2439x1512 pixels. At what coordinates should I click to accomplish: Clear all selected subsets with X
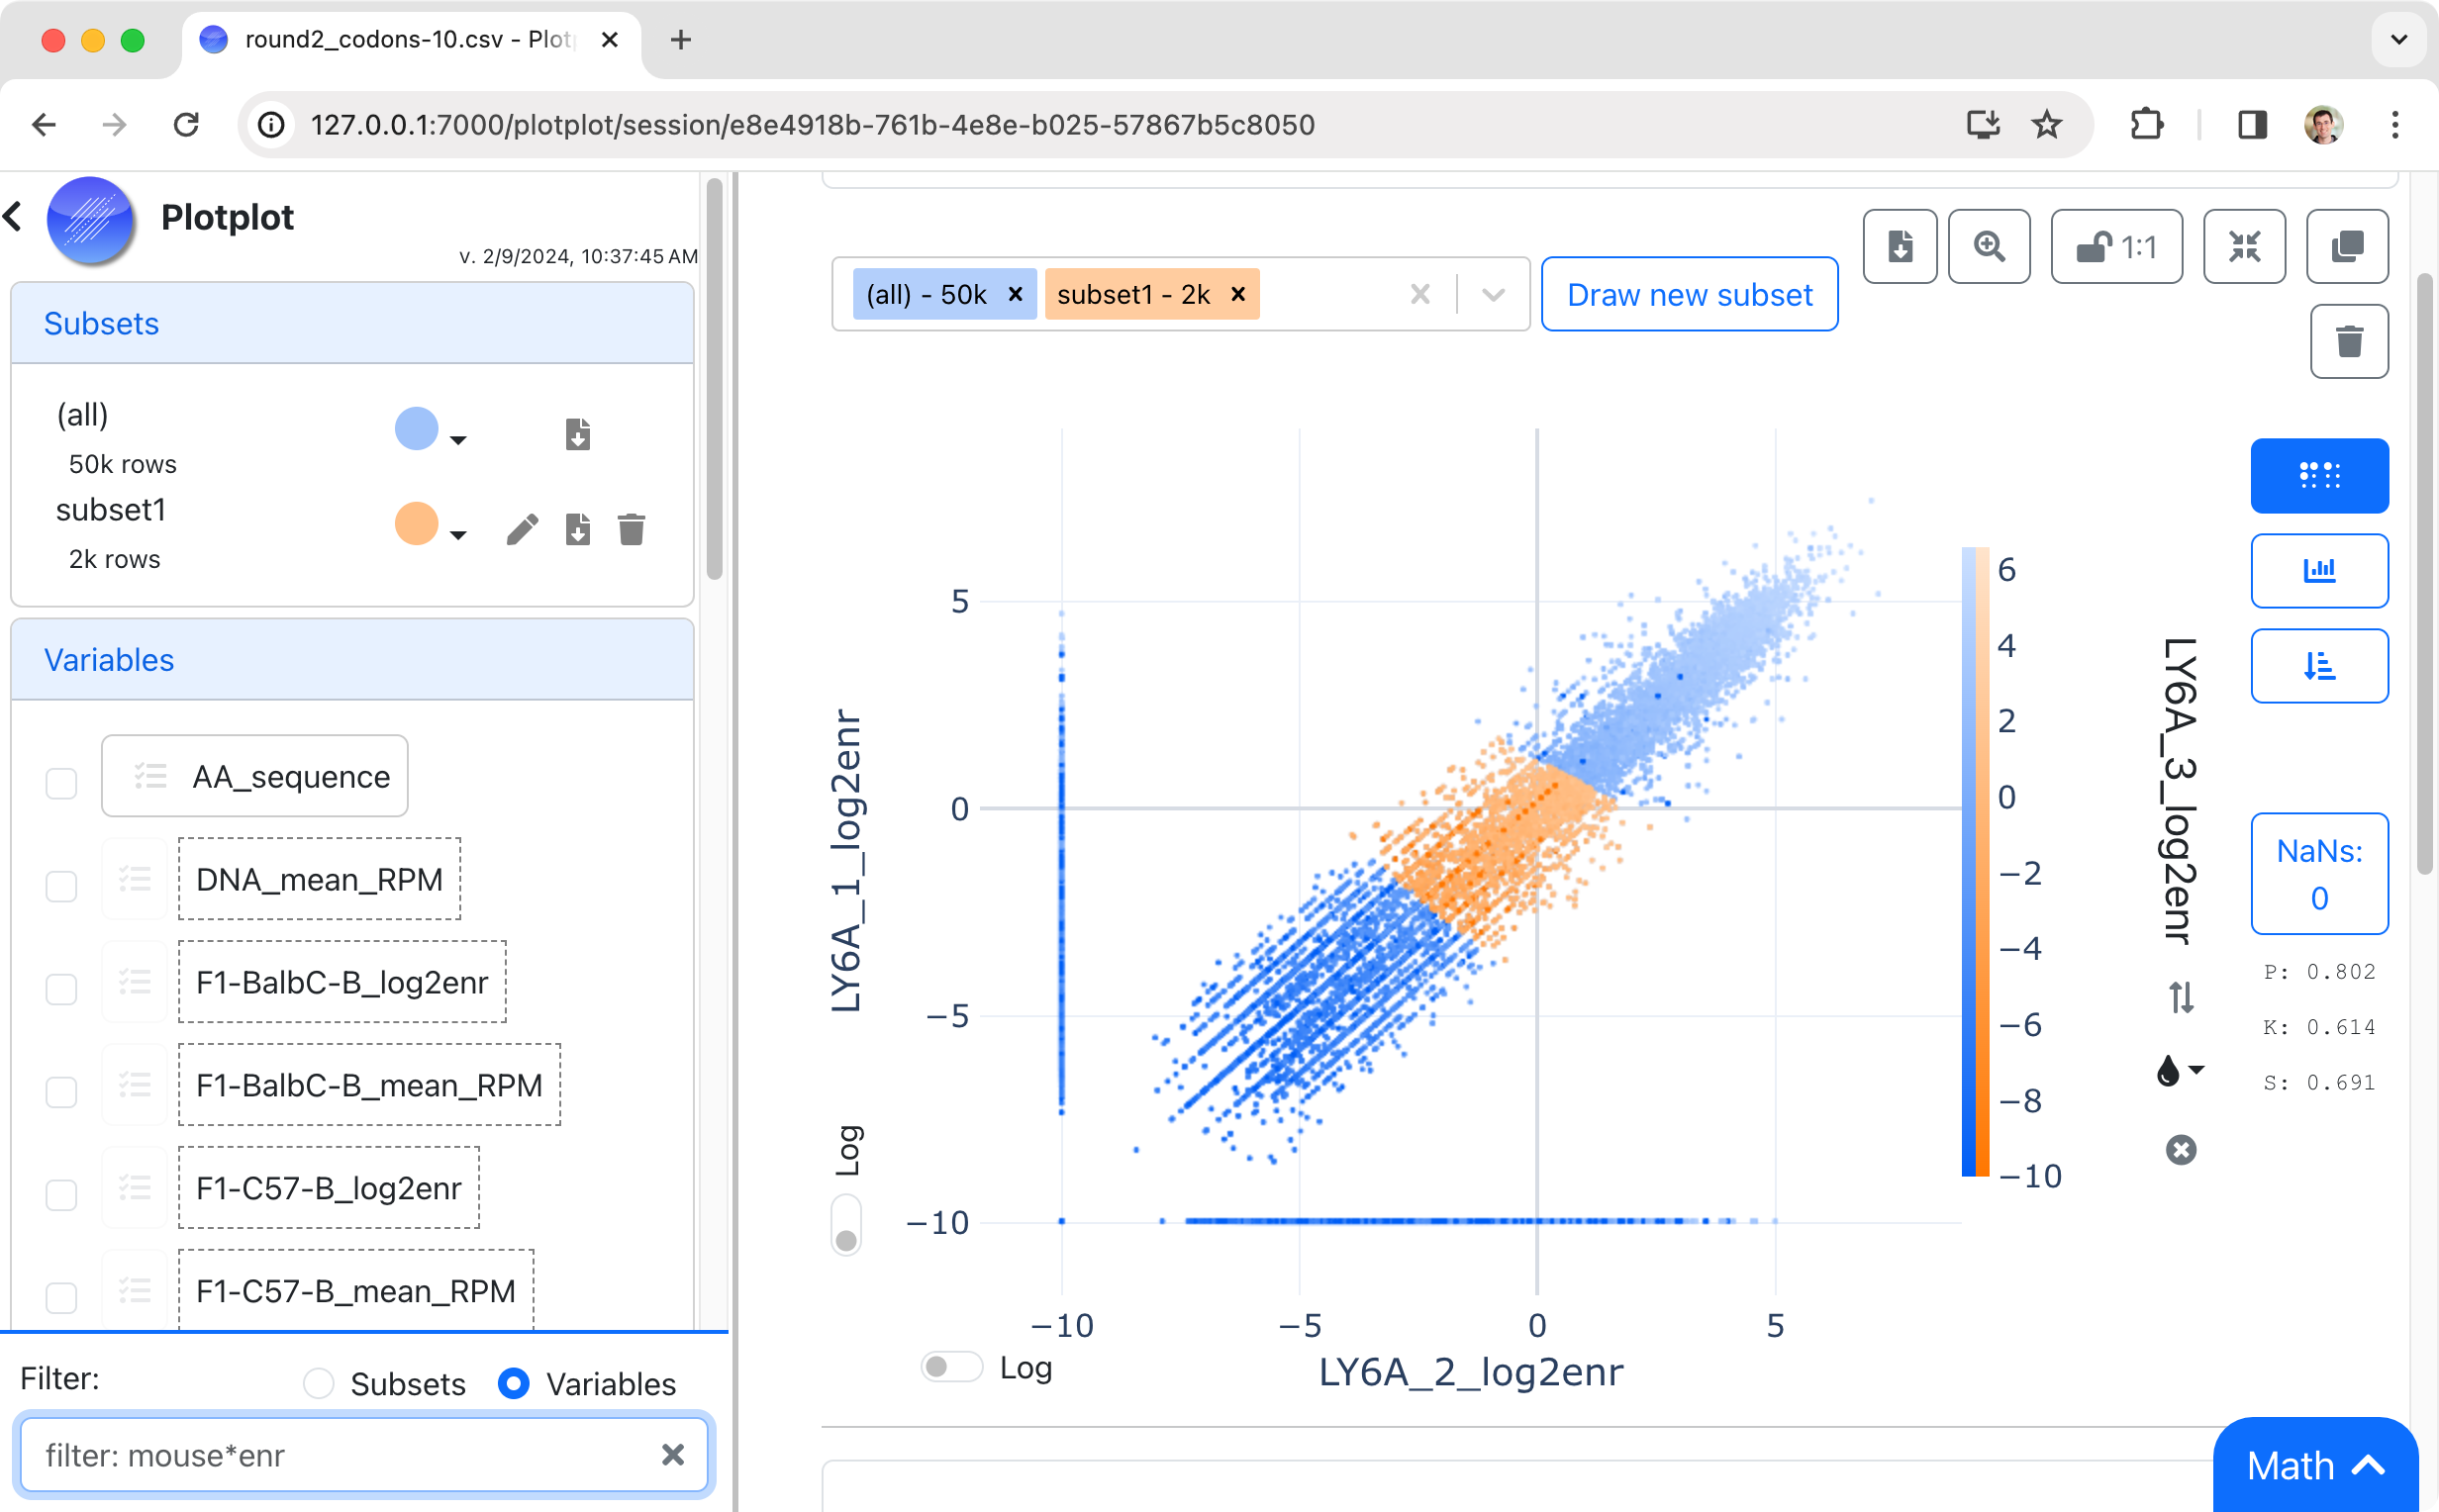pyautogui.click(x=1419, y=294)
